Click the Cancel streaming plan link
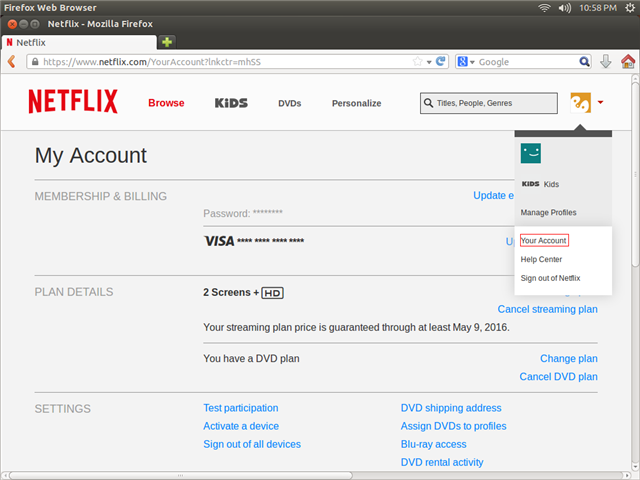 pyautogui.click(x=547, y=309)
